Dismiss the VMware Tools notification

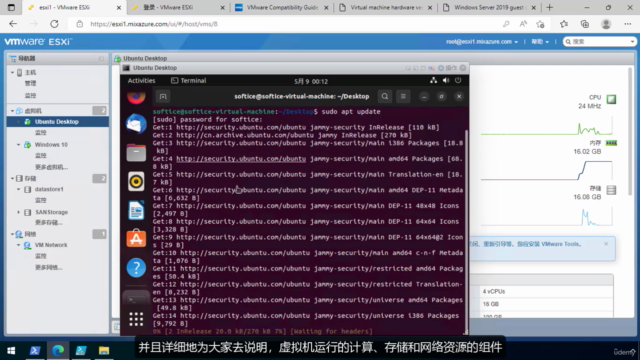click(x=606, y=244)
